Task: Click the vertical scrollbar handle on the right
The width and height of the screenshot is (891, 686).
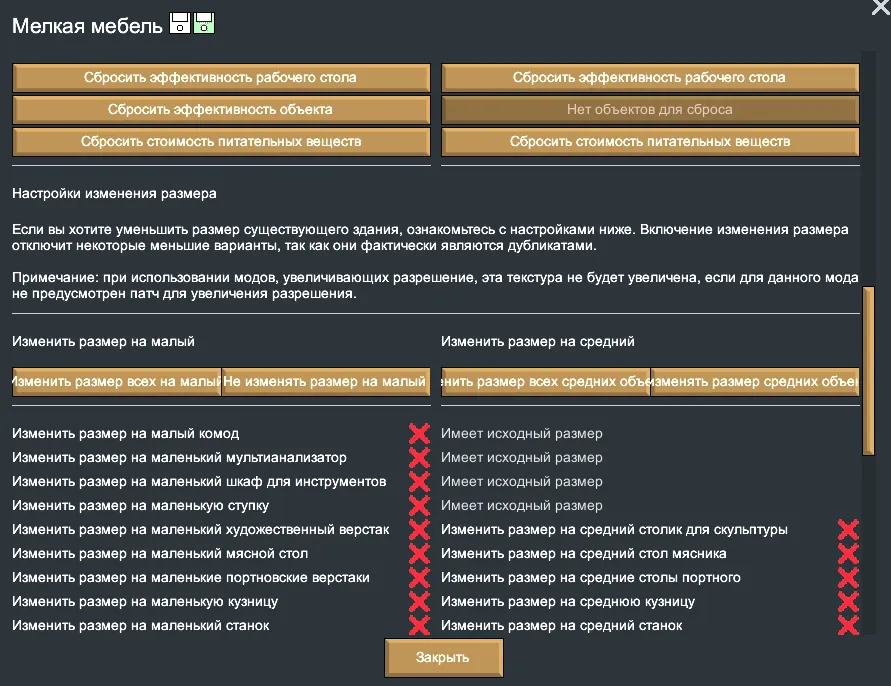Action: [x=868, y=372]
